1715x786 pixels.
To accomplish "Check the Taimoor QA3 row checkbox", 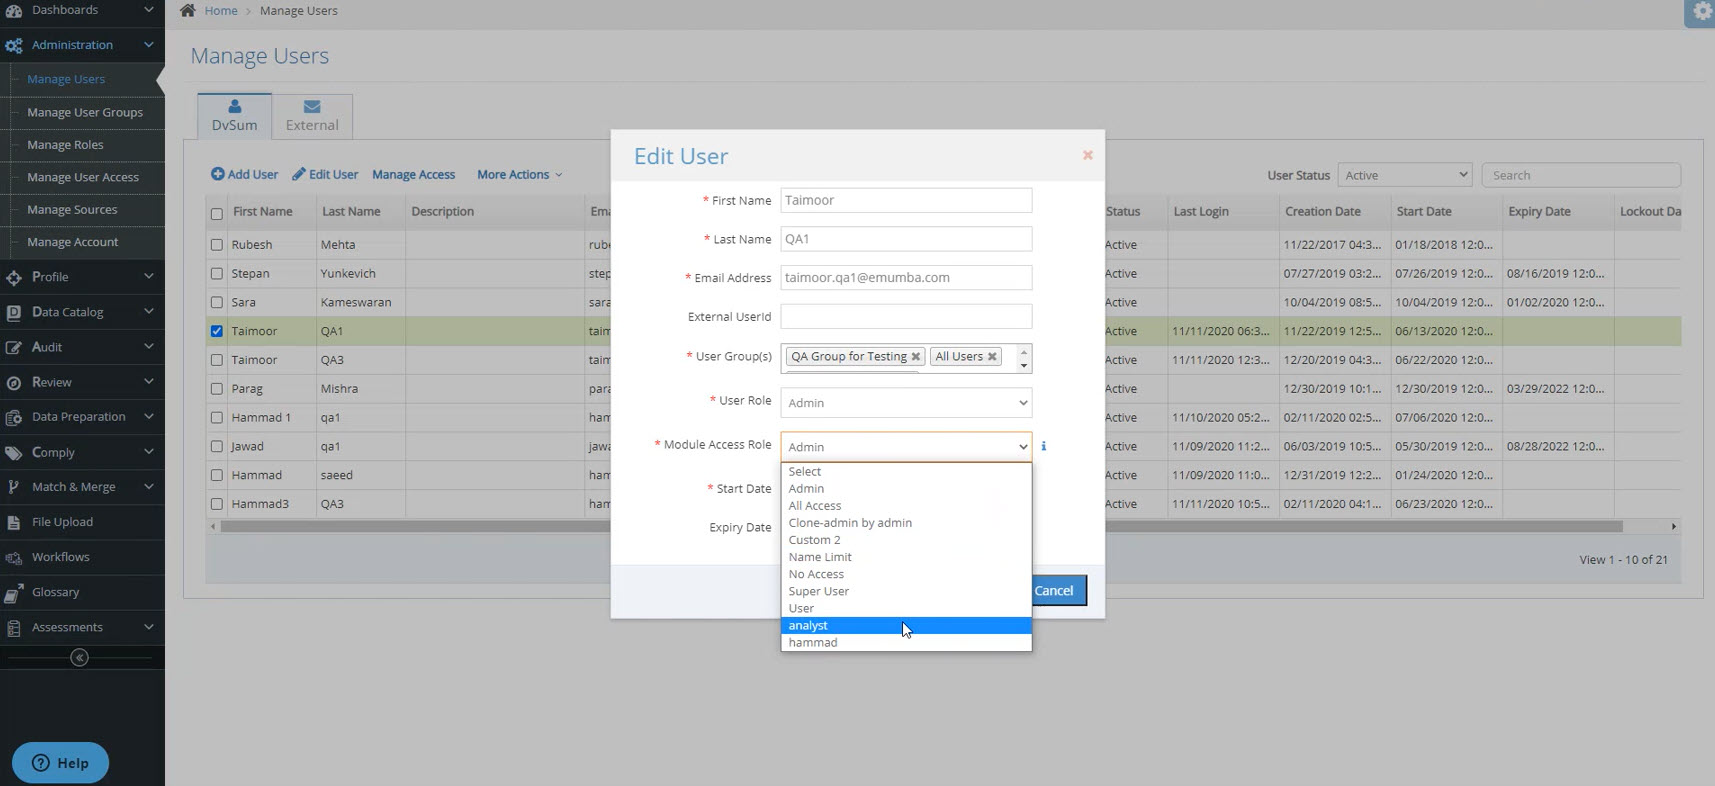I will point(217,360).
